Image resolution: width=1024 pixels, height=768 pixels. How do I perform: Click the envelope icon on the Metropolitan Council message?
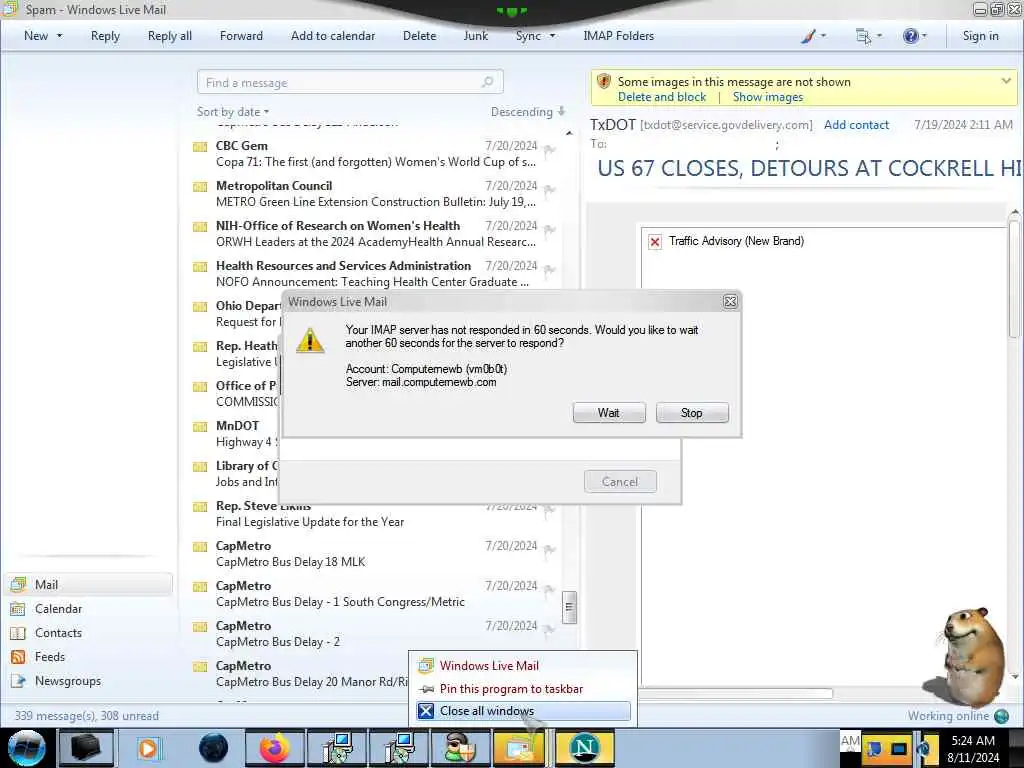[200, 187]
